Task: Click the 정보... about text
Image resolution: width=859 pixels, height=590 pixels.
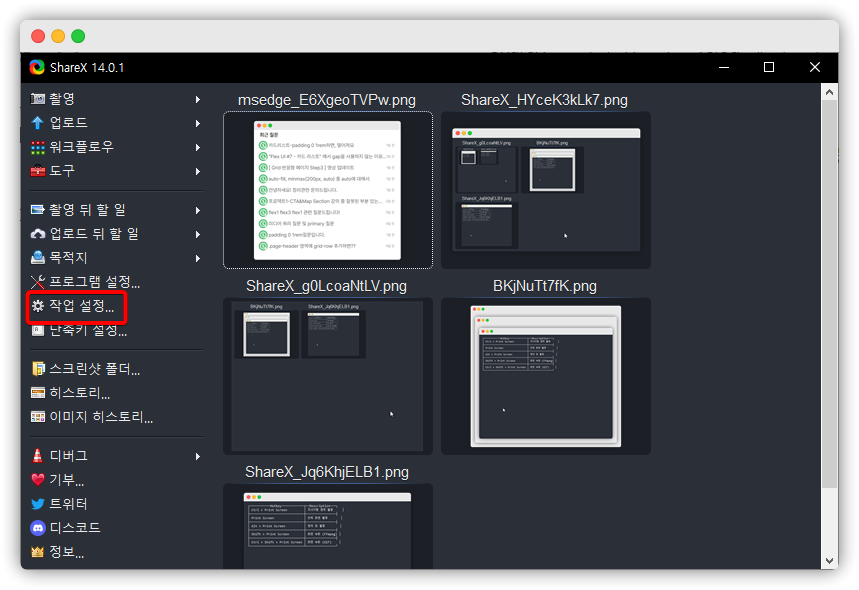Action: pos(67,552)
